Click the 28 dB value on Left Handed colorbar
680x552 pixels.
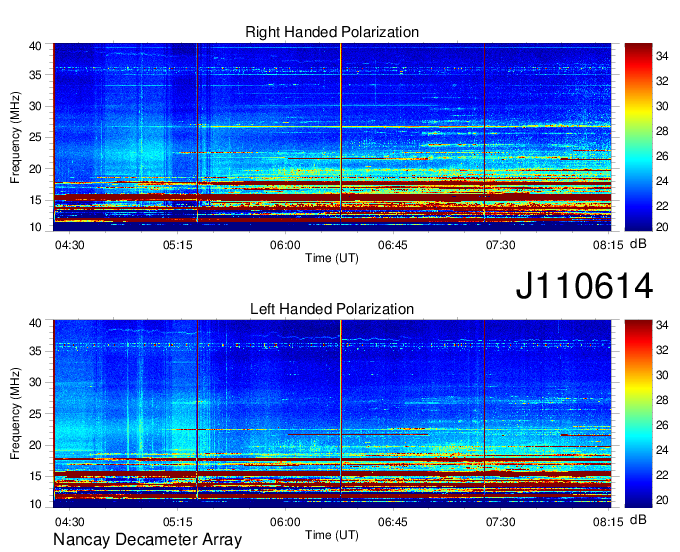pos(662,400)
